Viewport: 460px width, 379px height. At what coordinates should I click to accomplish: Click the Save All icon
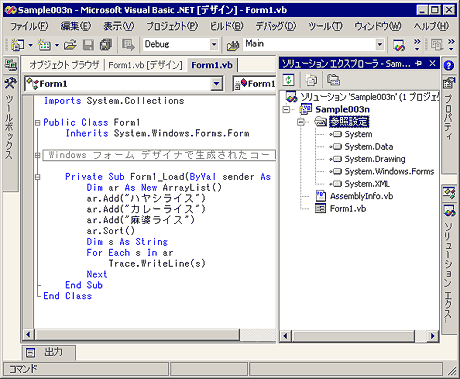pyautogui.click(x=106, y=45)
